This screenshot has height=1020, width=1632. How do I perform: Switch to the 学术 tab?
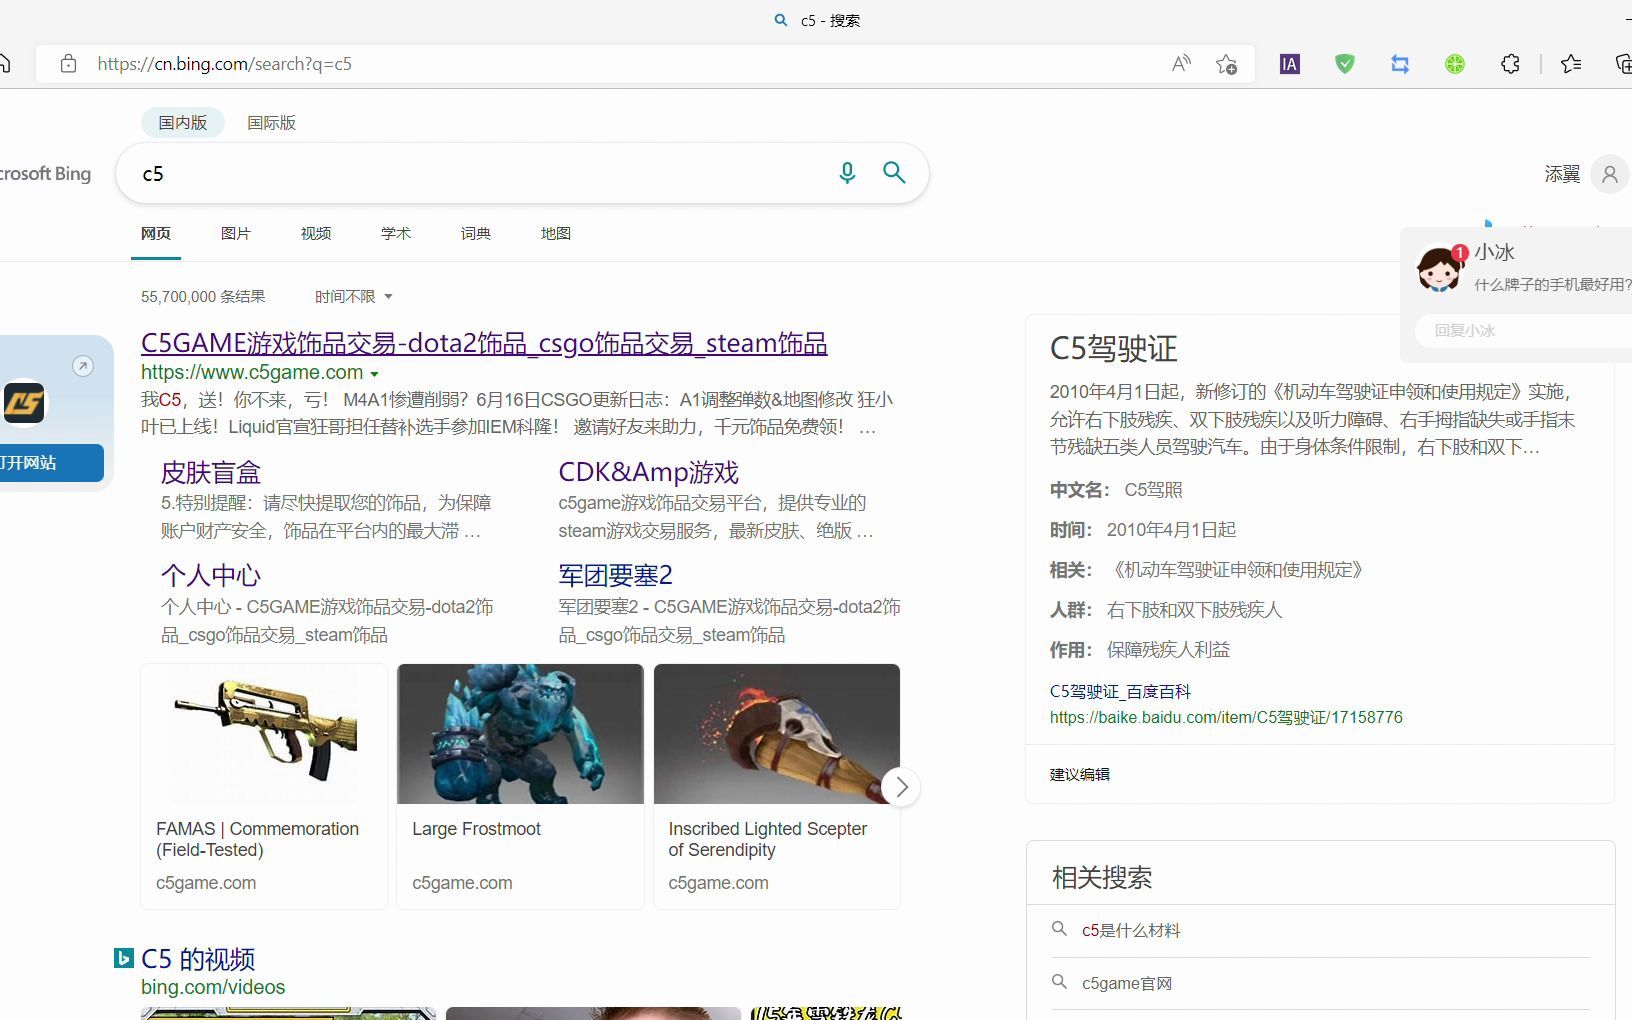396,233
